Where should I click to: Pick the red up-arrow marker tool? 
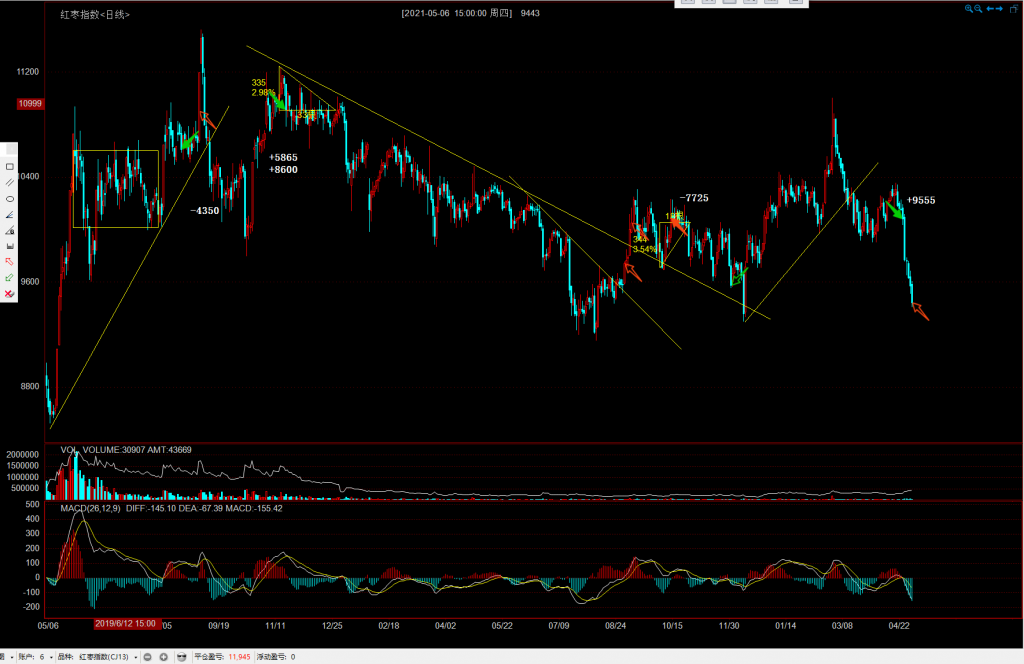(10, 262)
